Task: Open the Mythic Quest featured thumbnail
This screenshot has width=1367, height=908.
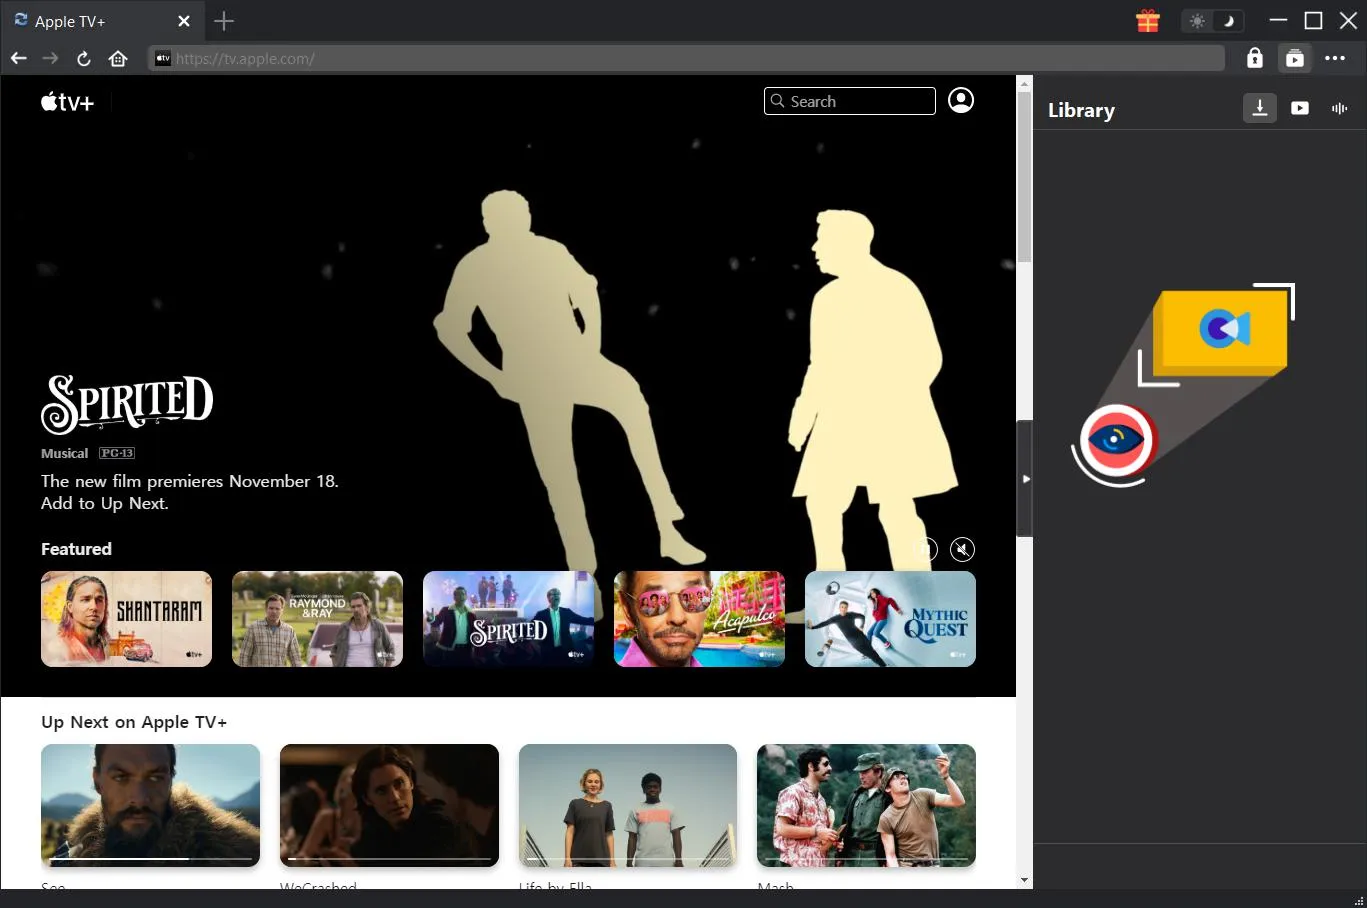Action: coord(889,618)
